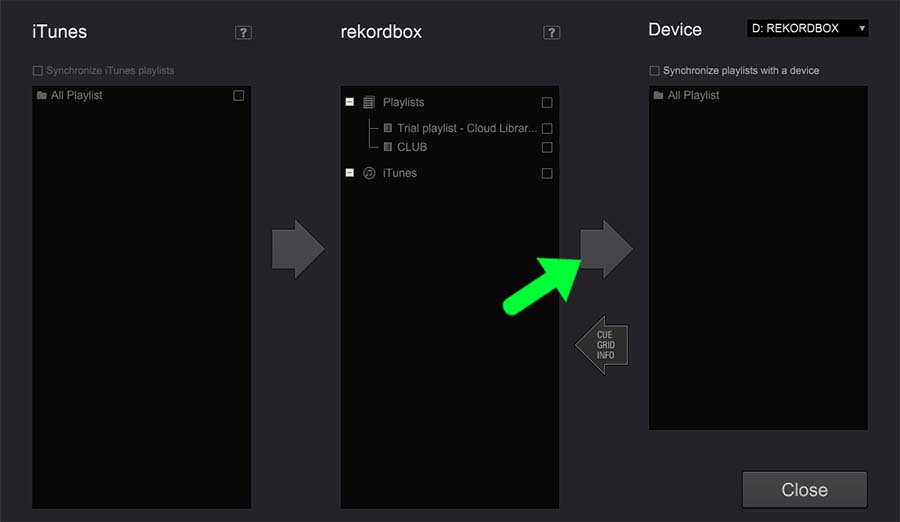Click the iTunes panel heading
This screenshot has width=900, height=522.
(60, 32)
